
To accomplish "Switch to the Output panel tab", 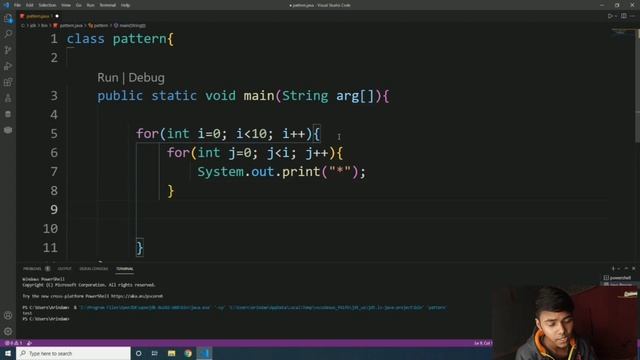I will tap(64, 269).
